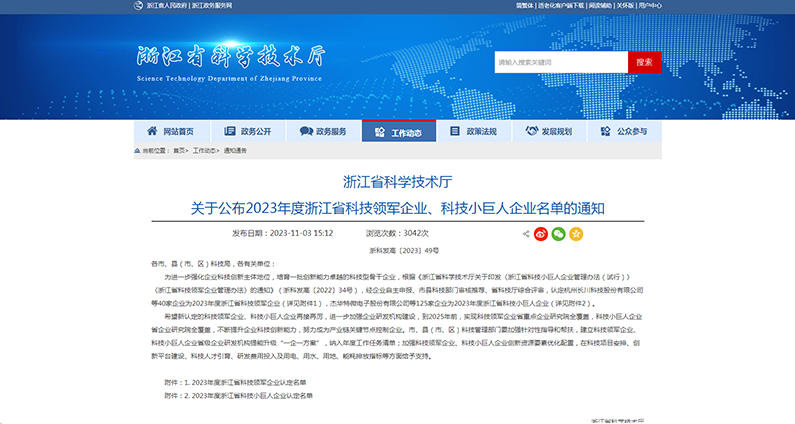Click the grey share icon
The image size is (795, 424).
pyautogui.click(x=526, y=234)
